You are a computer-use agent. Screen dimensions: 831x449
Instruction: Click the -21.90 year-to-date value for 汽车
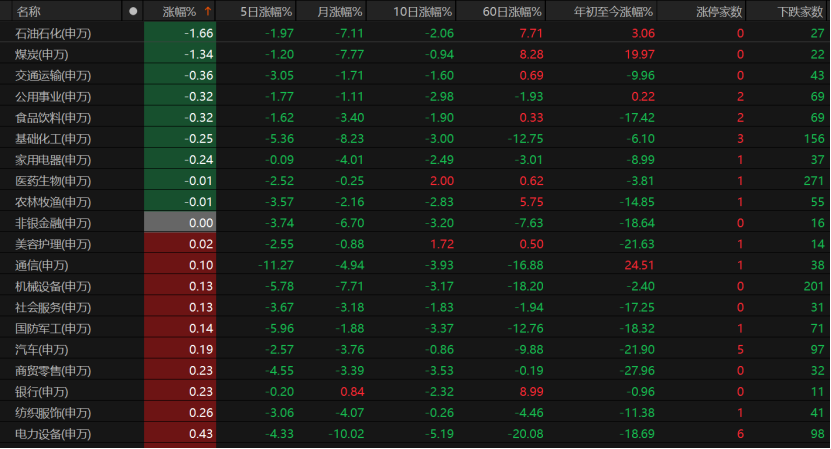tap(637, 349)
